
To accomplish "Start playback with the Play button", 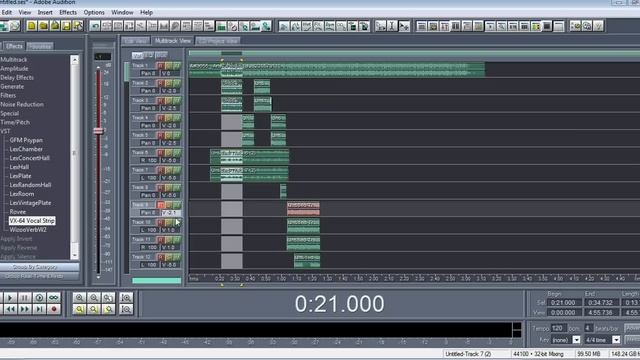I will [11, 298].
